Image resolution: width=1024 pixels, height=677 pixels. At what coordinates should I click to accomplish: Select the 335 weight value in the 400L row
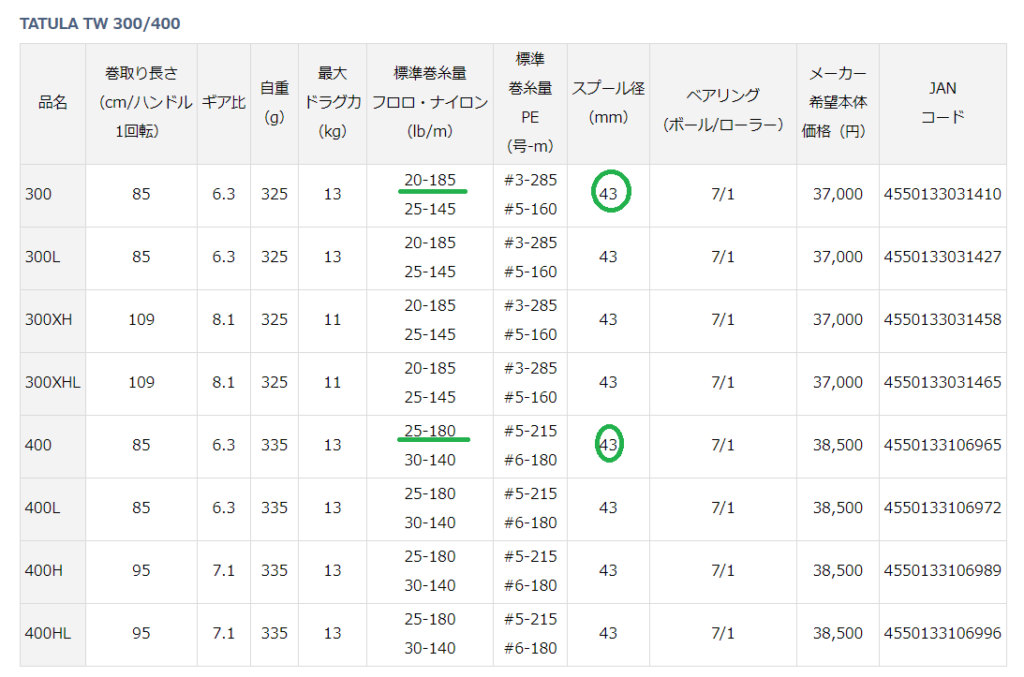[x=274, y=508]
